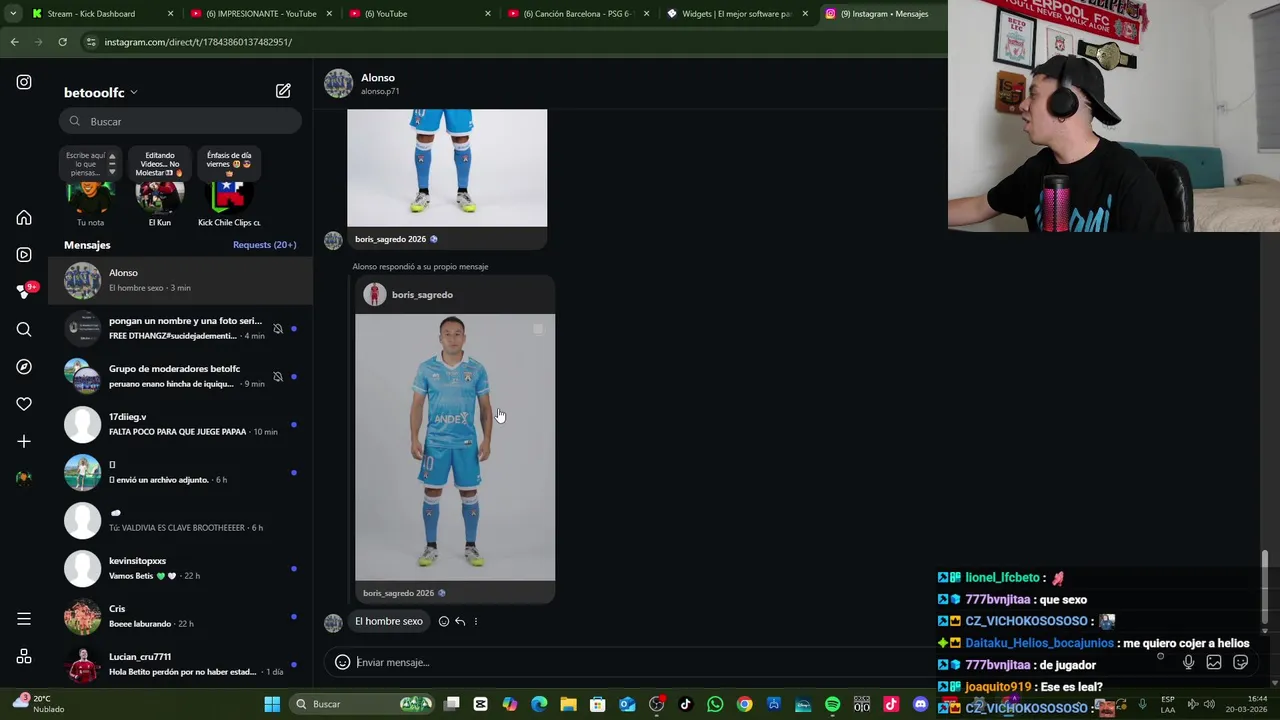
Task: Open Reels from the sidebar
Action: pyautogui.click(x=24, y=255)
